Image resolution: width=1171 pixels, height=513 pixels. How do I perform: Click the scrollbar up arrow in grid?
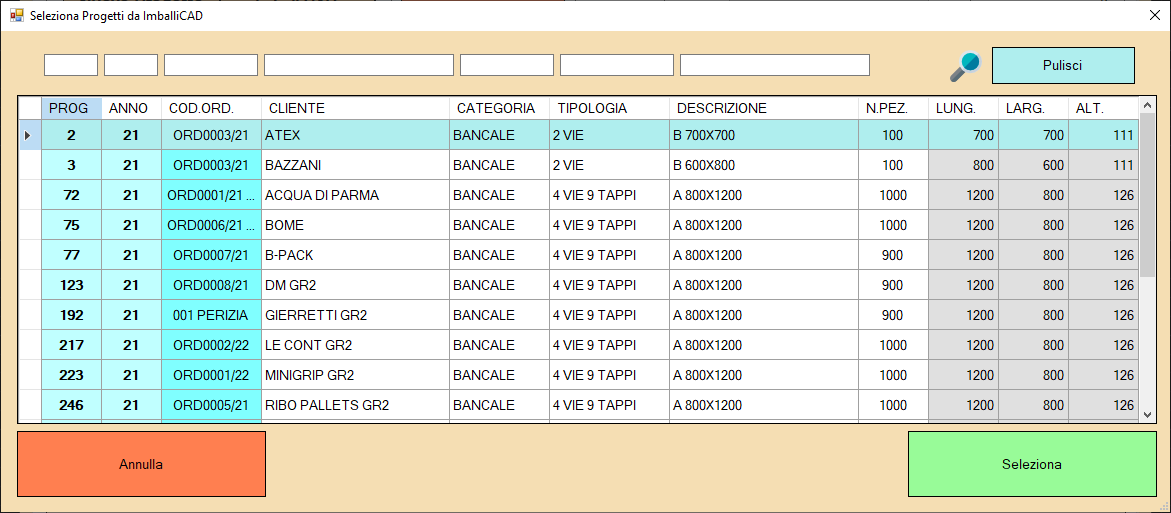(x=1148, y=105)
